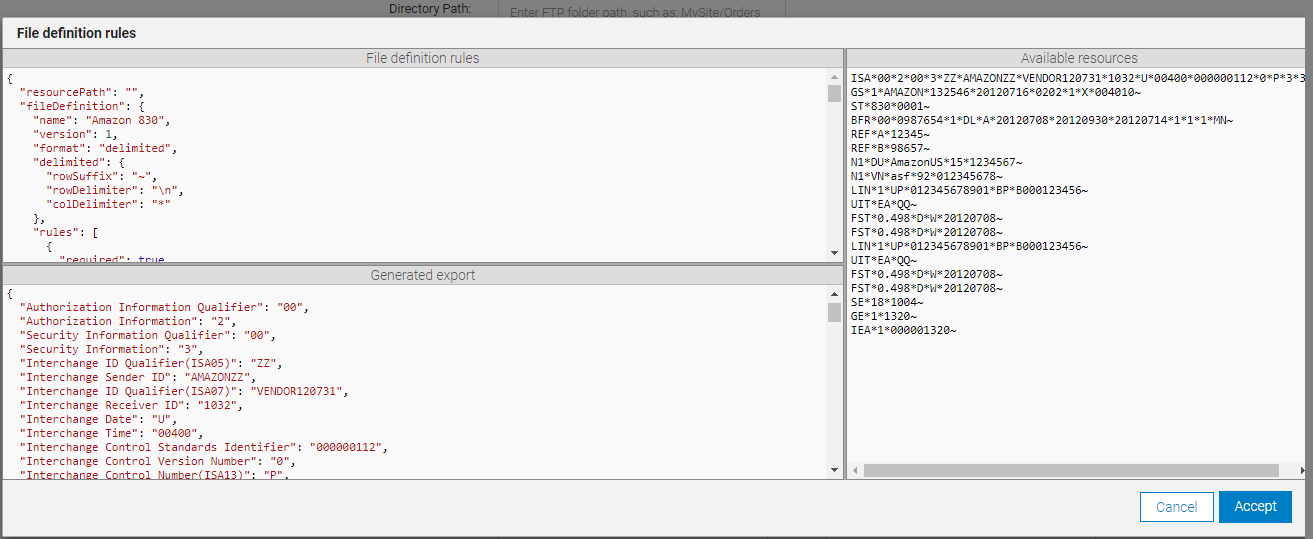Click the "rules": [ line

coord(65,232)
